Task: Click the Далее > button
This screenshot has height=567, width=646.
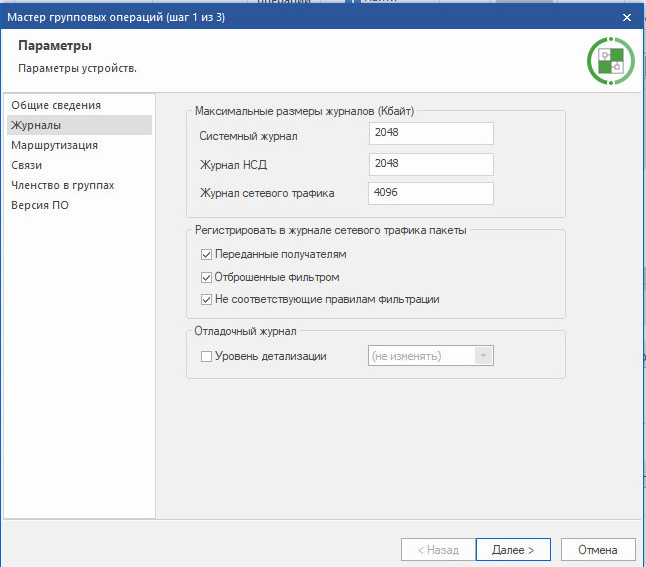Action: pos(513,550)
